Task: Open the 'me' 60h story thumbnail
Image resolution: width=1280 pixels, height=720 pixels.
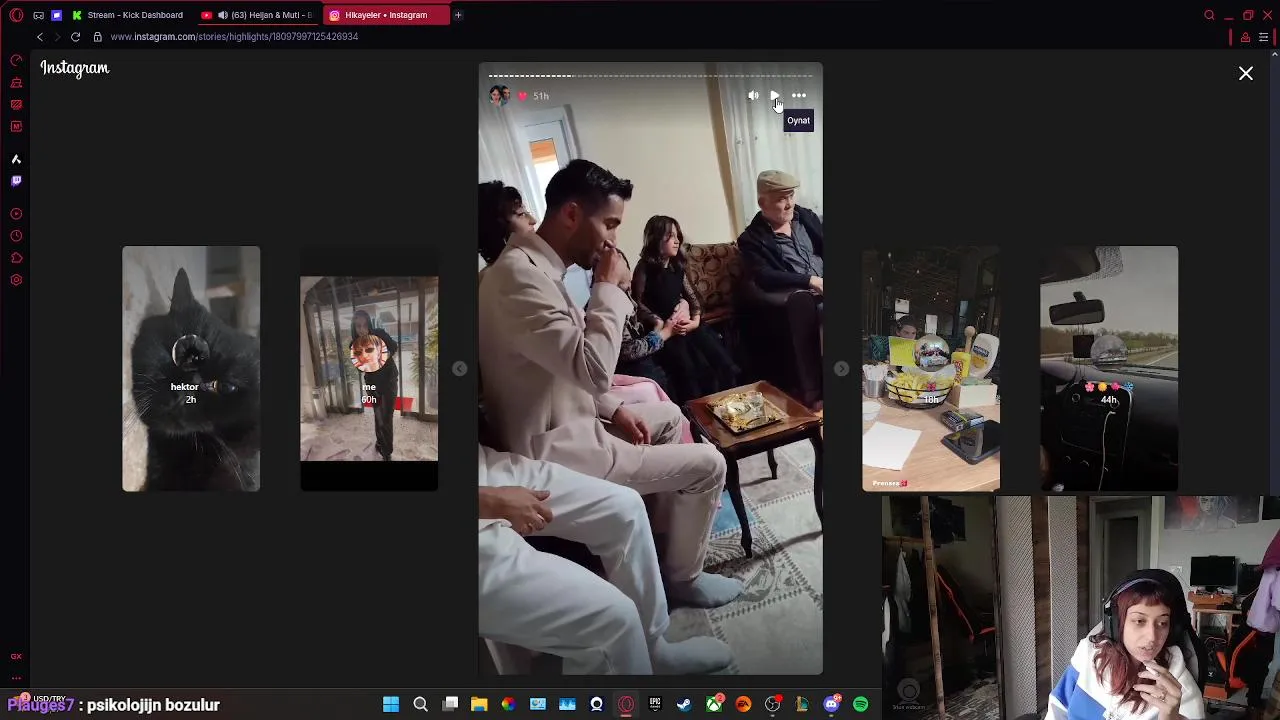Action: coord(369,368)
